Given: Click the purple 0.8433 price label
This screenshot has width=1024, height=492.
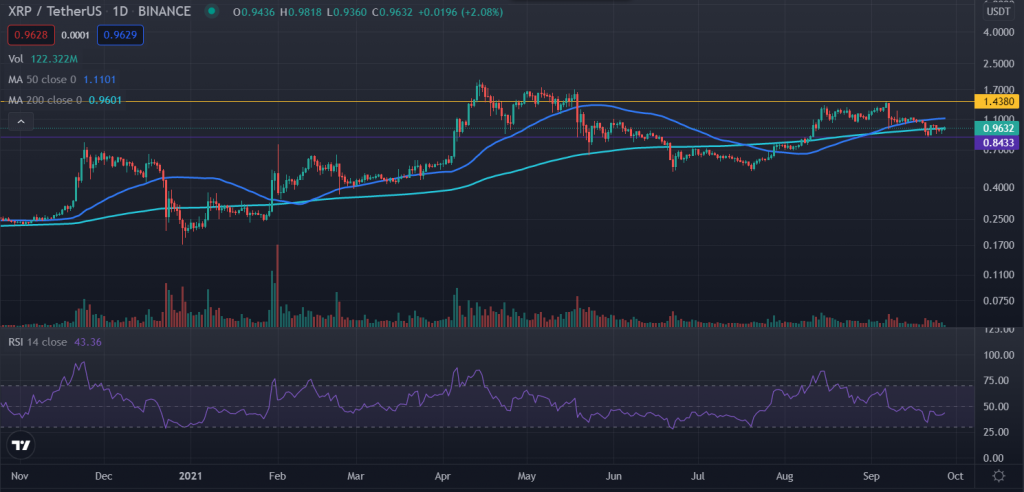Looking at the screenshot, I should click(x=997, y=142).
